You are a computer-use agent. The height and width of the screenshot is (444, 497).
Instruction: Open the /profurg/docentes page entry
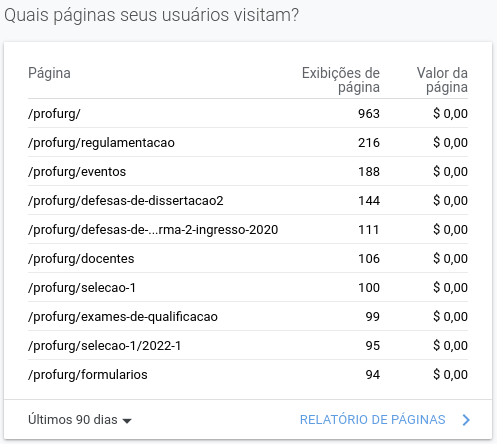pyautogui.click(x=81, y=259)
